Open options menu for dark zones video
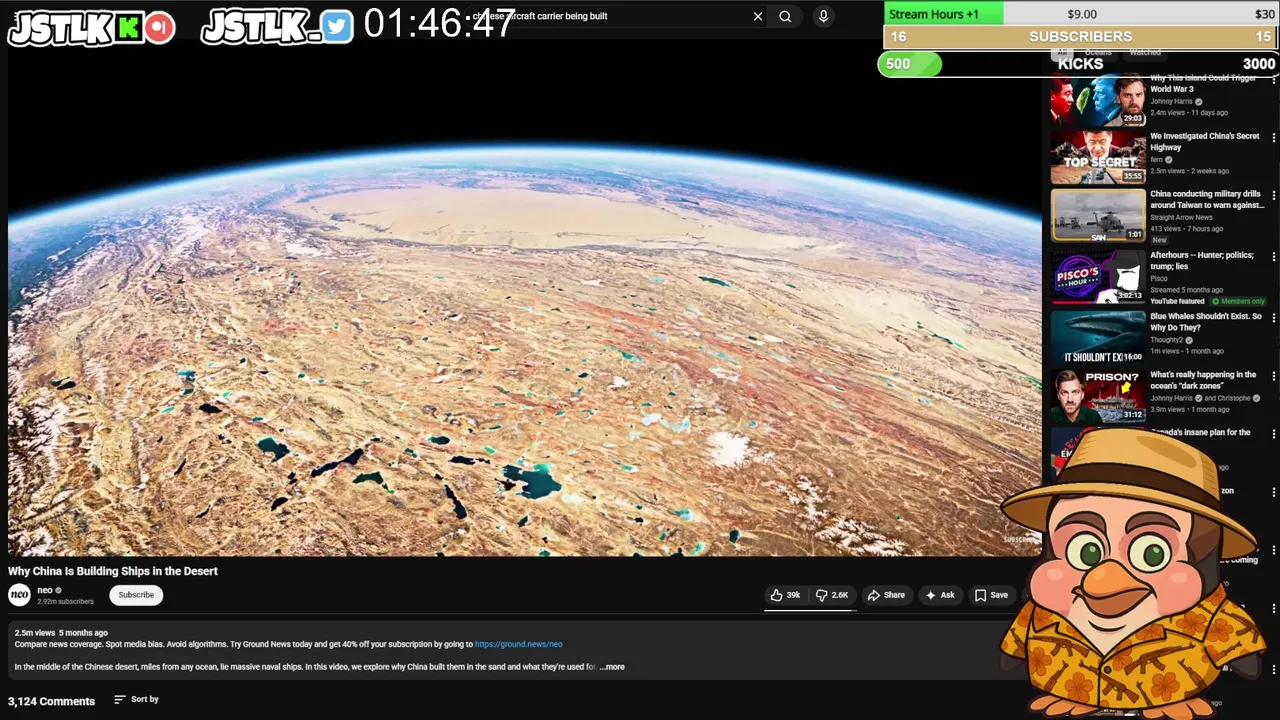This screenshot has height=720, width=1280. pos(1273,376)
